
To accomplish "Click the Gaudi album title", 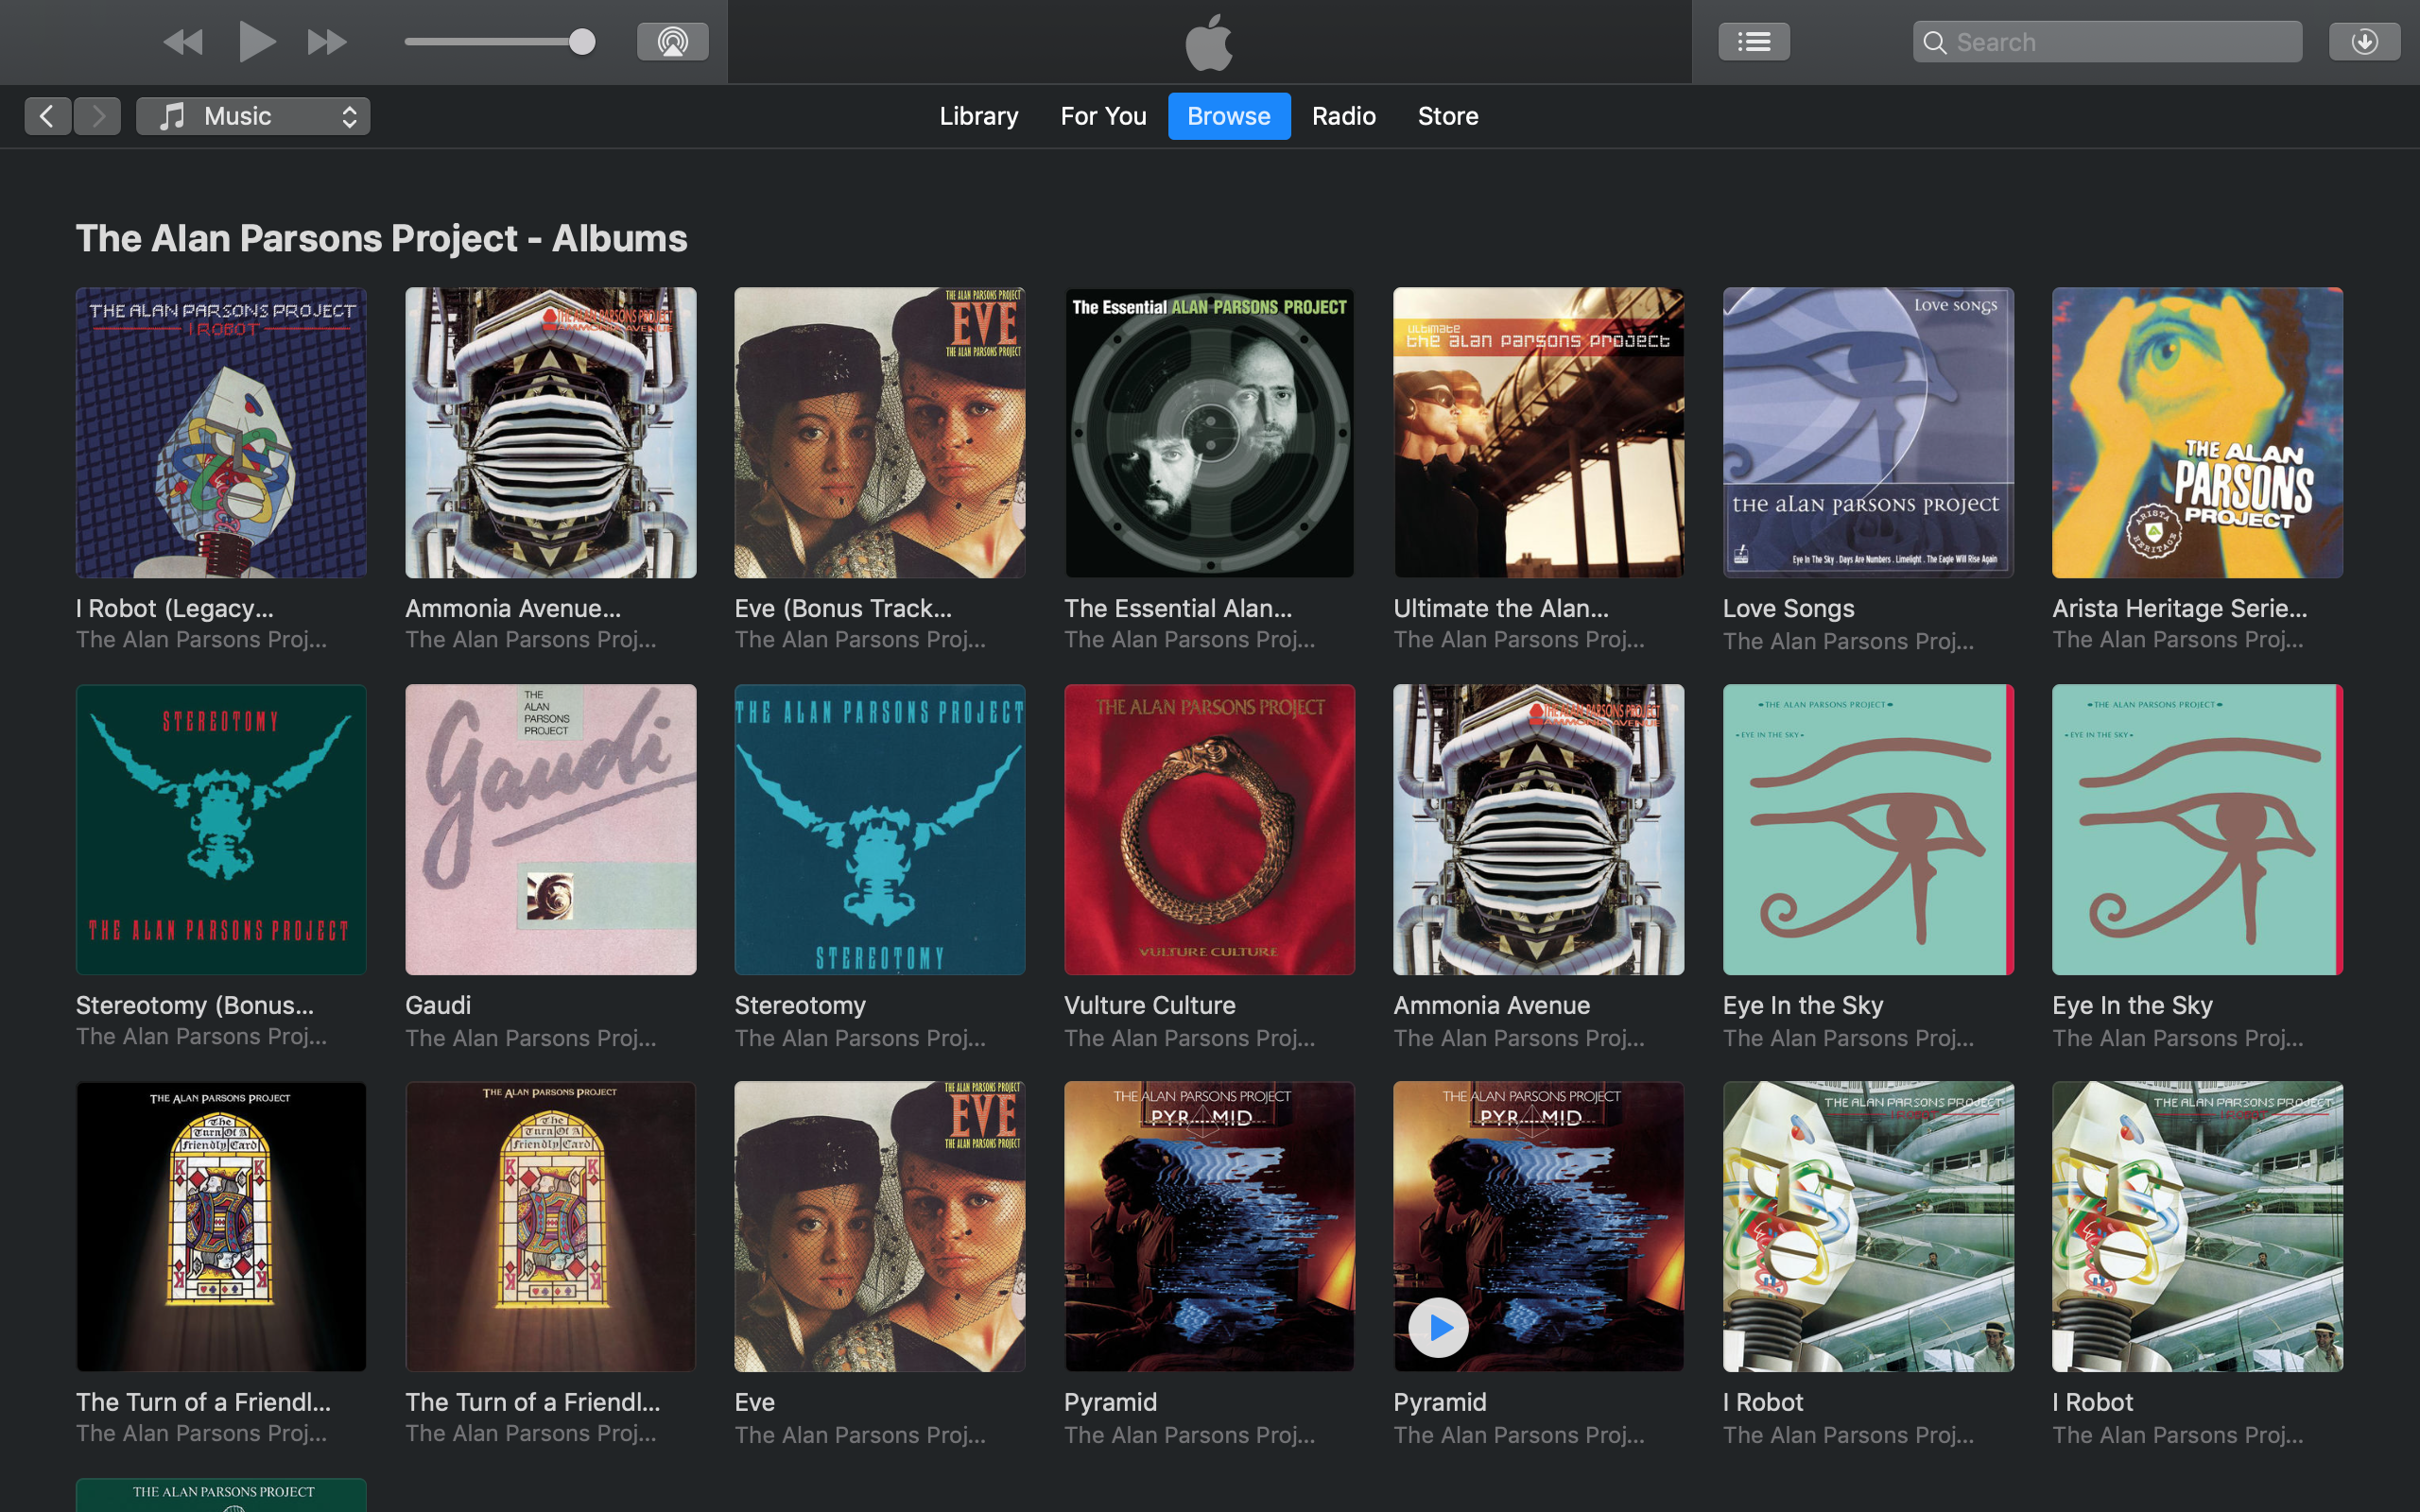I will [x=438, y=1005].
